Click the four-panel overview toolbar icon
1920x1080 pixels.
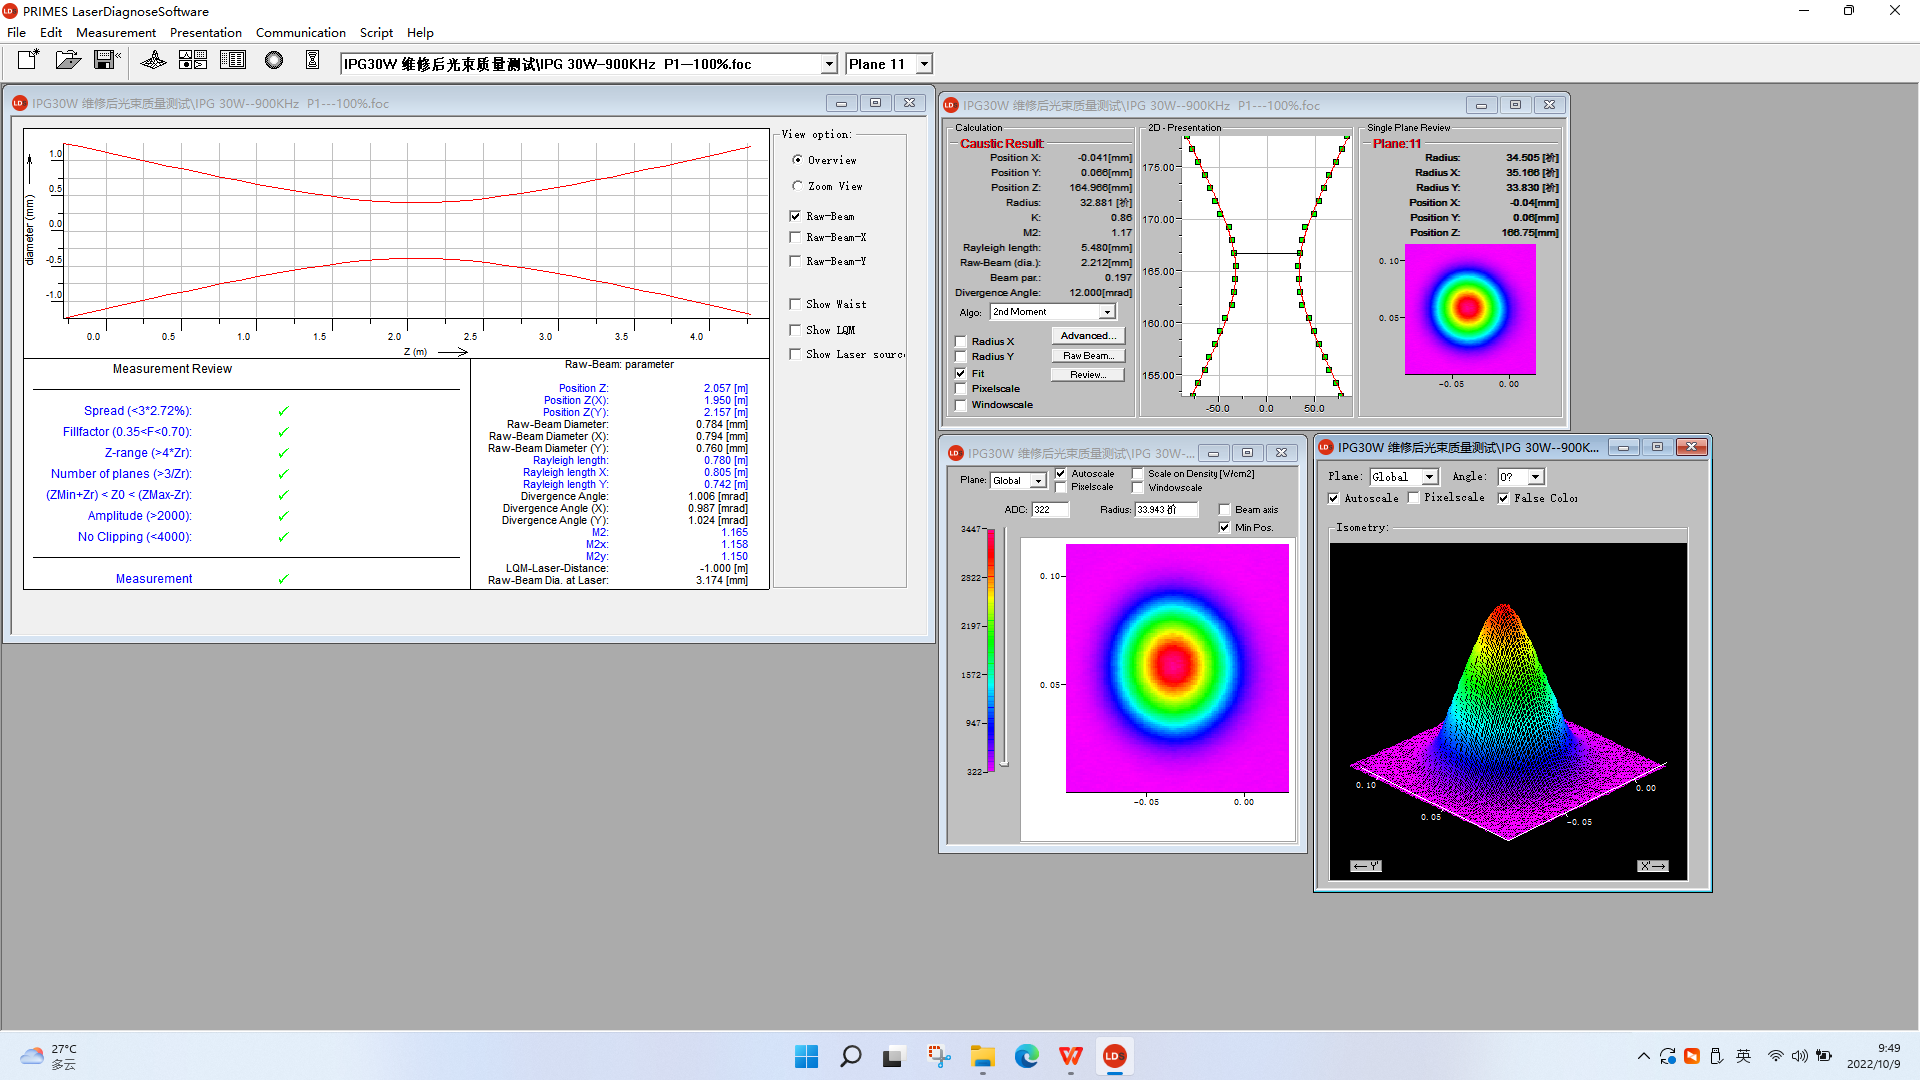click(x=193, y=61)
